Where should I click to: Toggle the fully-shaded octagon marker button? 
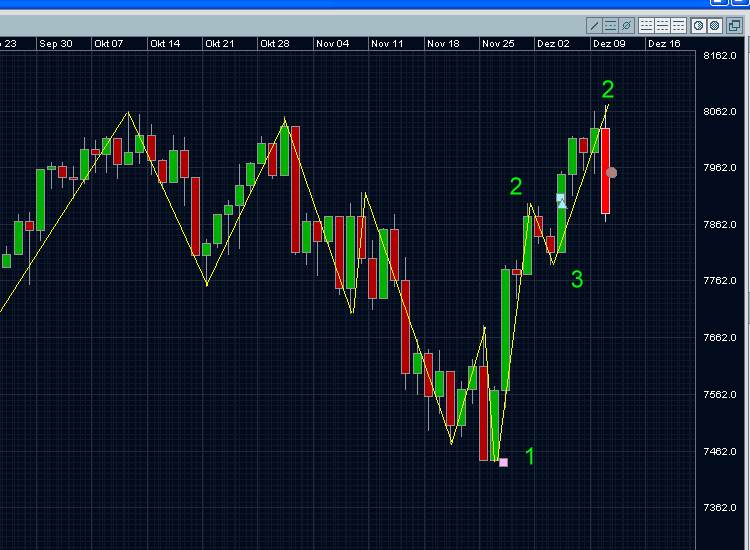(715, 25)
